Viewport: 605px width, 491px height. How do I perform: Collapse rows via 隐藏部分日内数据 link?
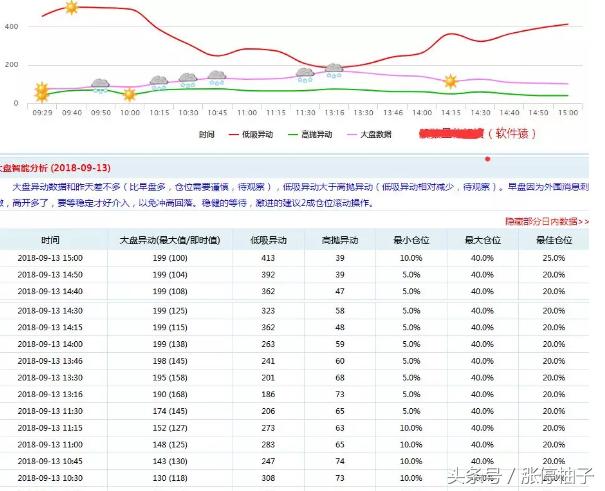click(x=546, y=221)
